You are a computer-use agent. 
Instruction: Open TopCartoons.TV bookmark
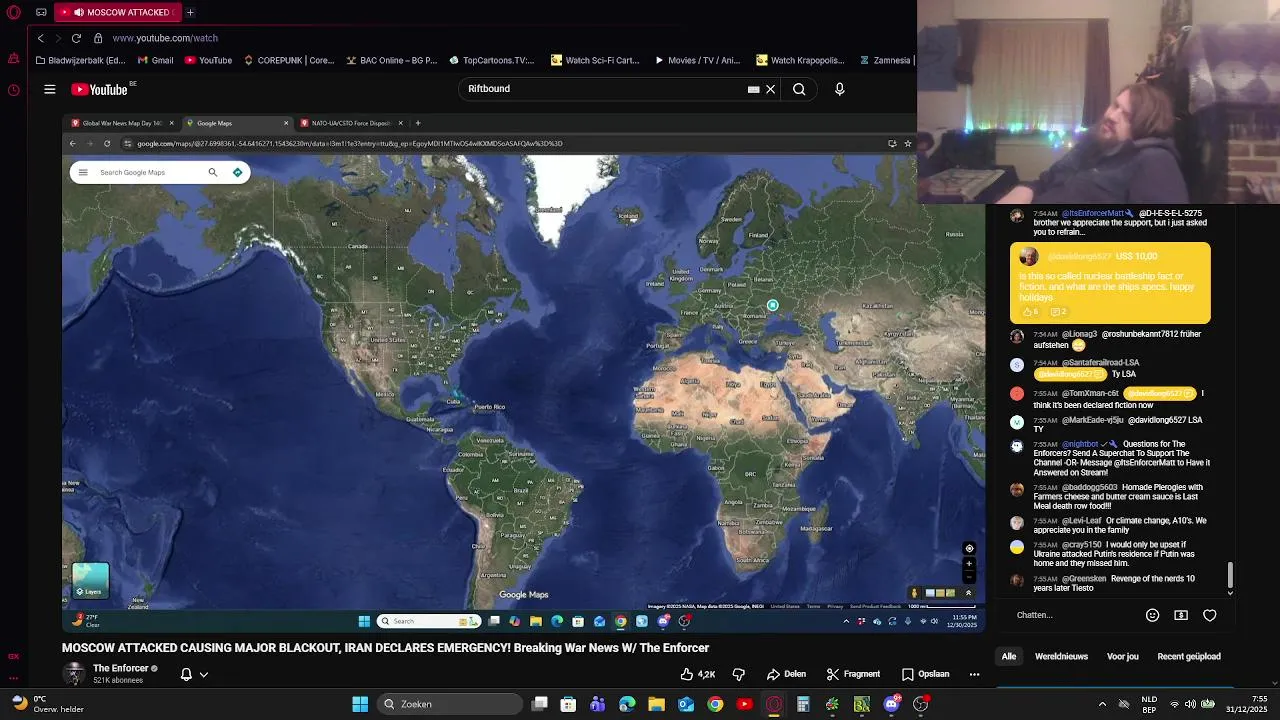[492, 60]
